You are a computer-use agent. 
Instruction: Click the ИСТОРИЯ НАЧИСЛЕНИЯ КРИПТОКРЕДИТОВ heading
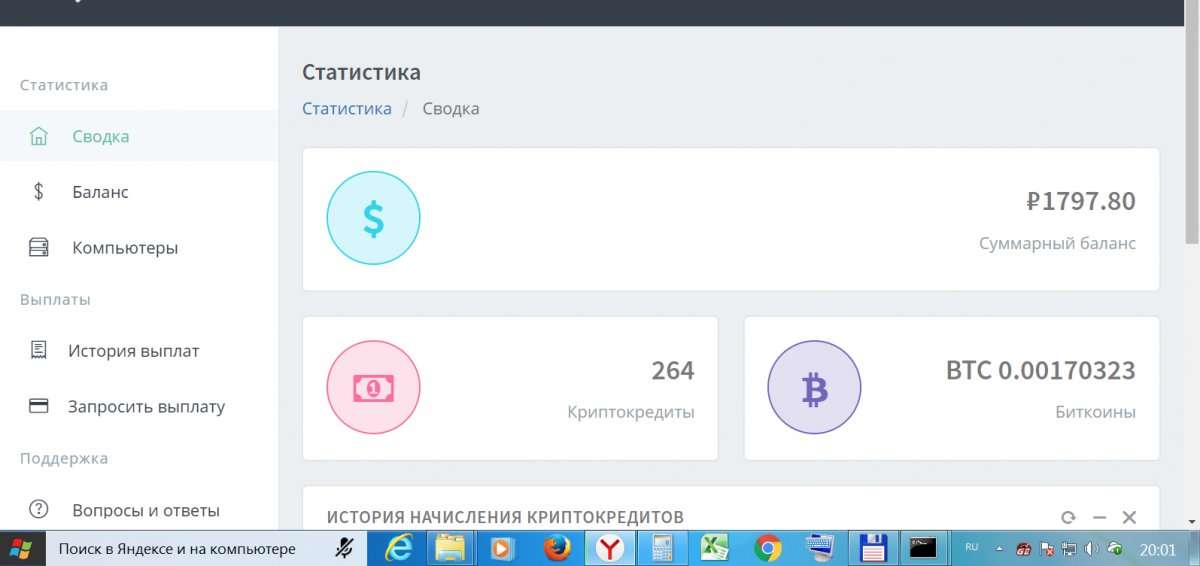505,517
